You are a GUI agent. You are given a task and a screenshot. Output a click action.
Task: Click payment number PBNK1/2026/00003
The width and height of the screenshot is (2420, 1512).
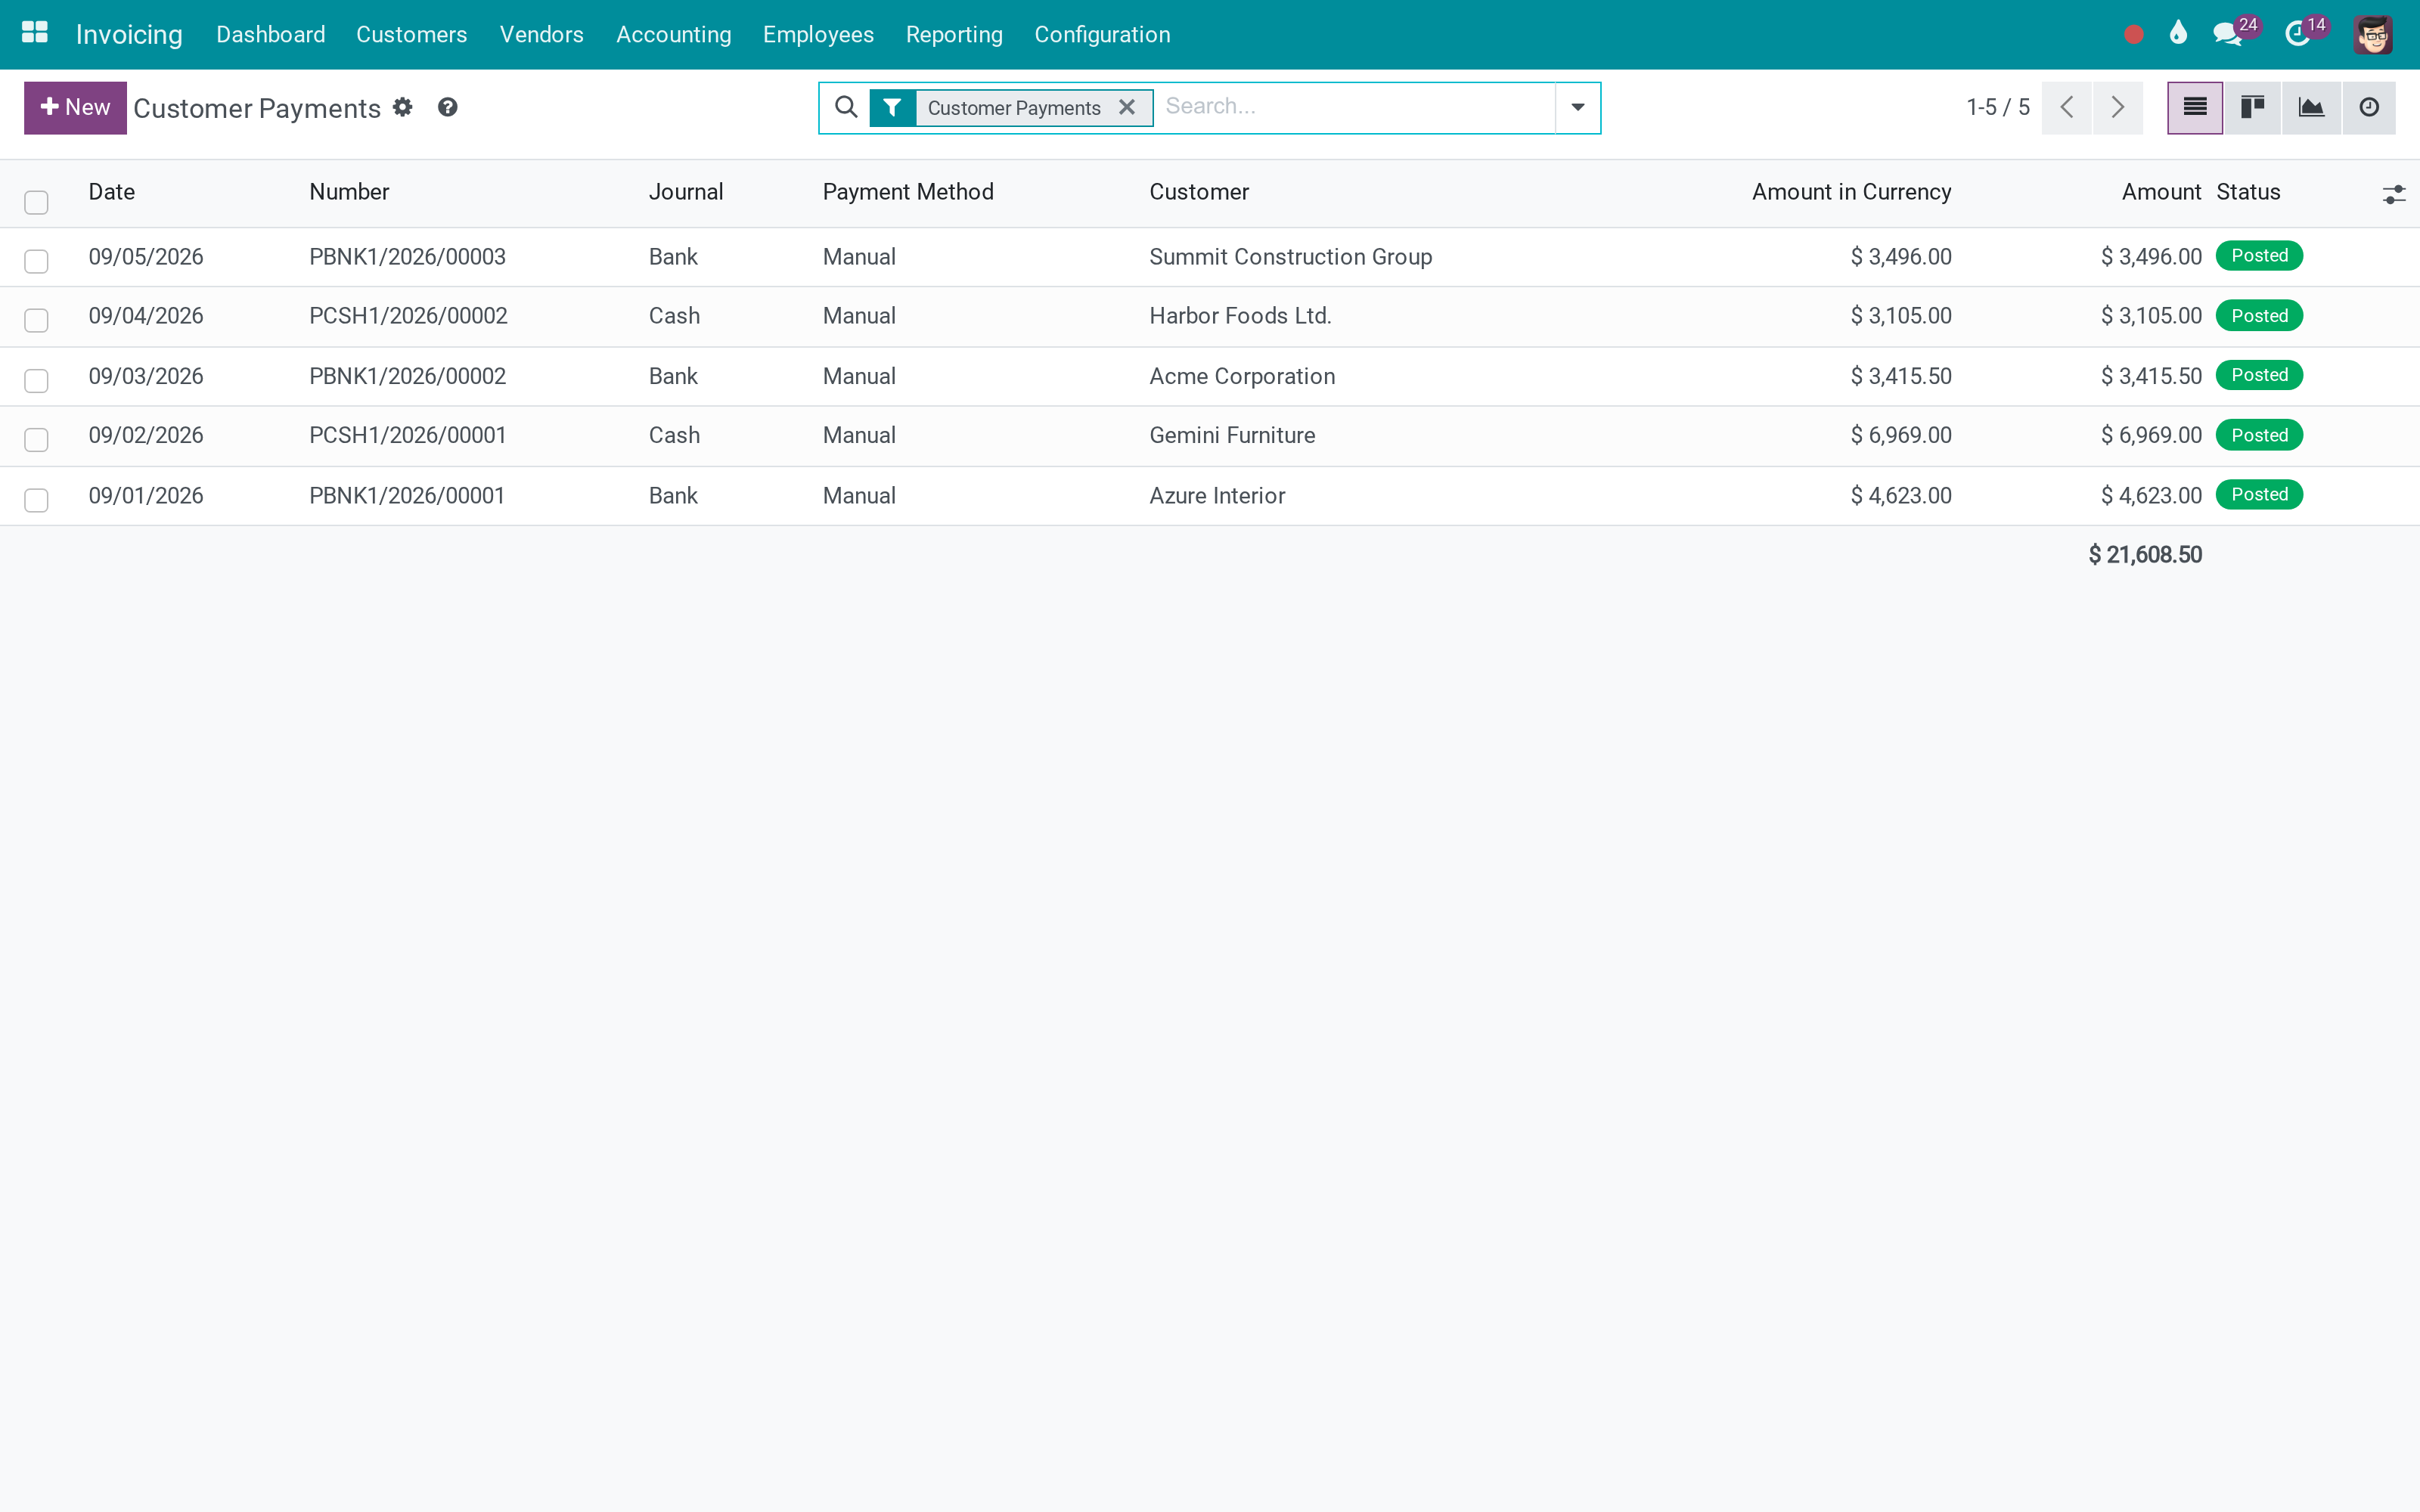tap(407, 257)
